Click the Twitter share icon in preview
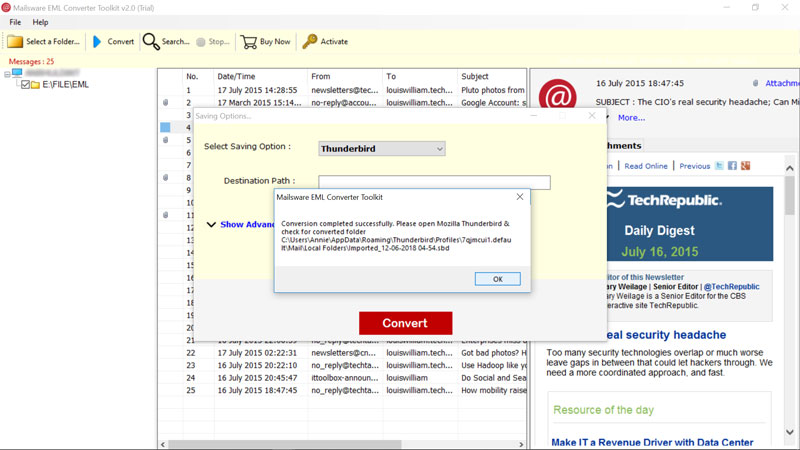Screen dimensions: 800x450 pos(719,166)
